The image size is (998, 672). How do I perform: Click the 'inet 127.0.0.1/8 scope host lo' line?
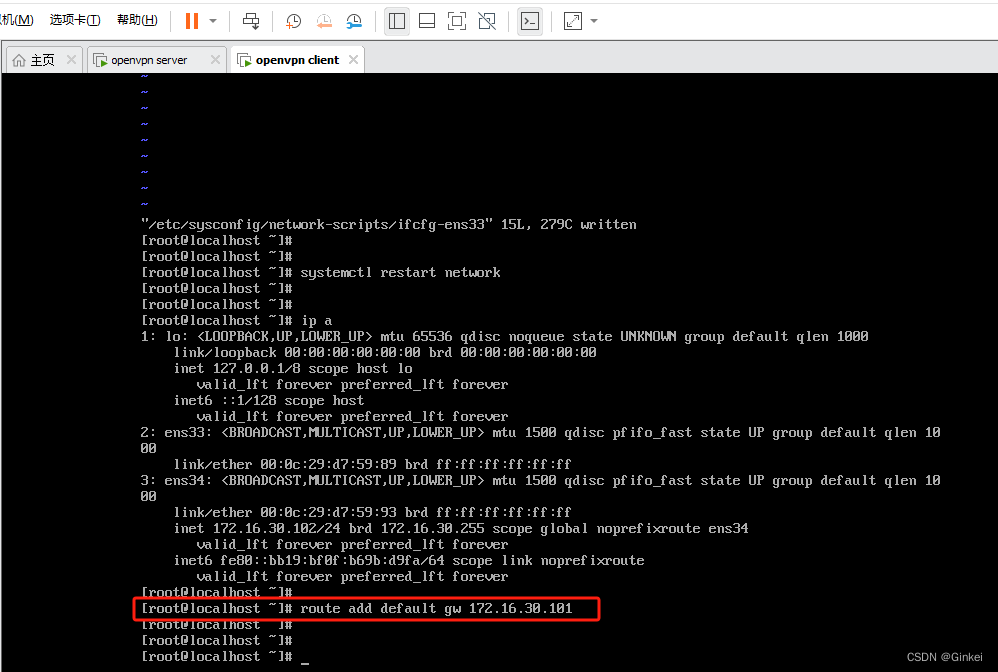click(x=293, y=368)
